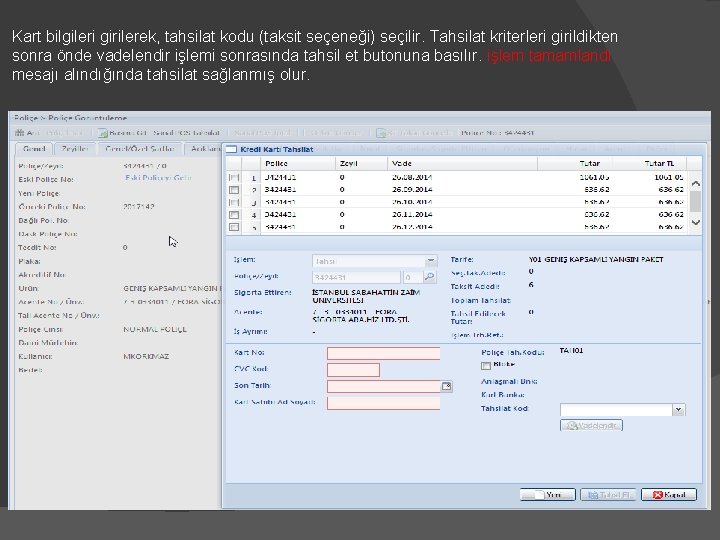The width and height of the screenshot is (720, 540).
Task: Open the Açıklama tab
Action: point(204,148)
